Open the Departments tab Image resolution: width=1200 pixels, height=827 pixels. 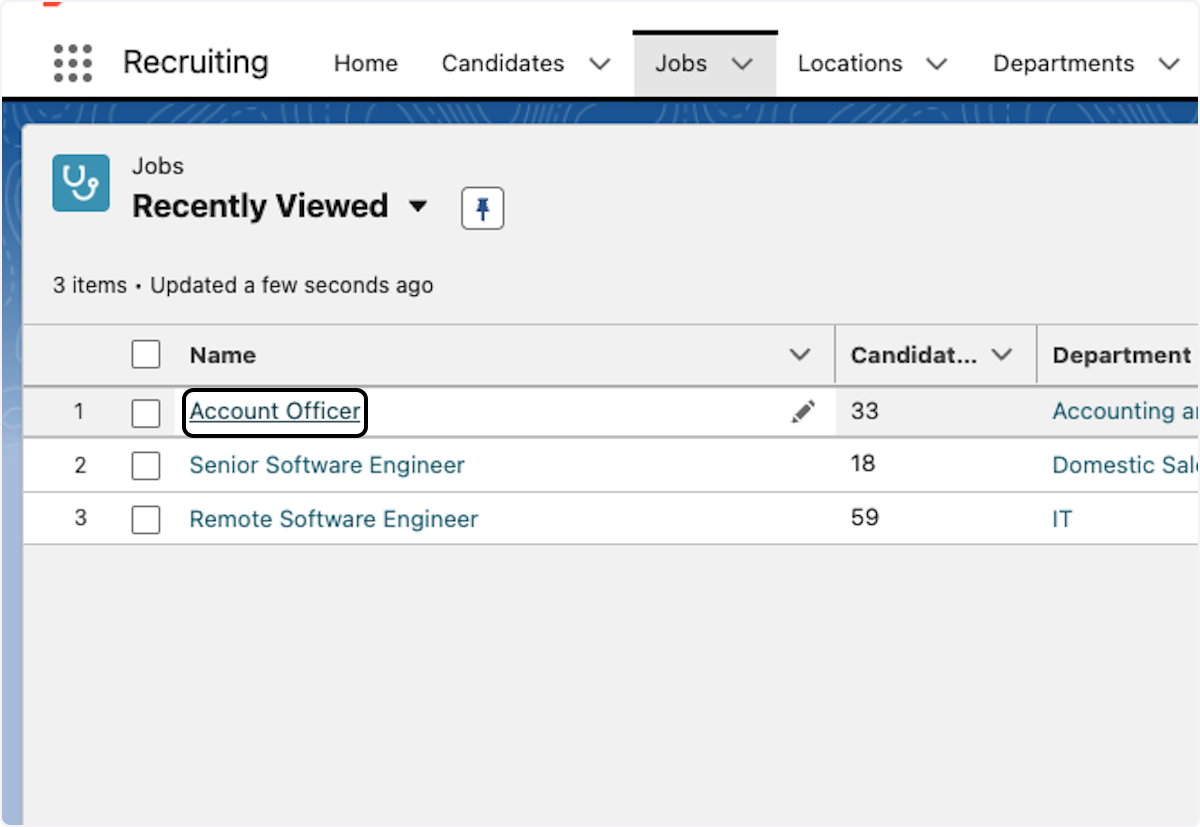pos(1063,63)
